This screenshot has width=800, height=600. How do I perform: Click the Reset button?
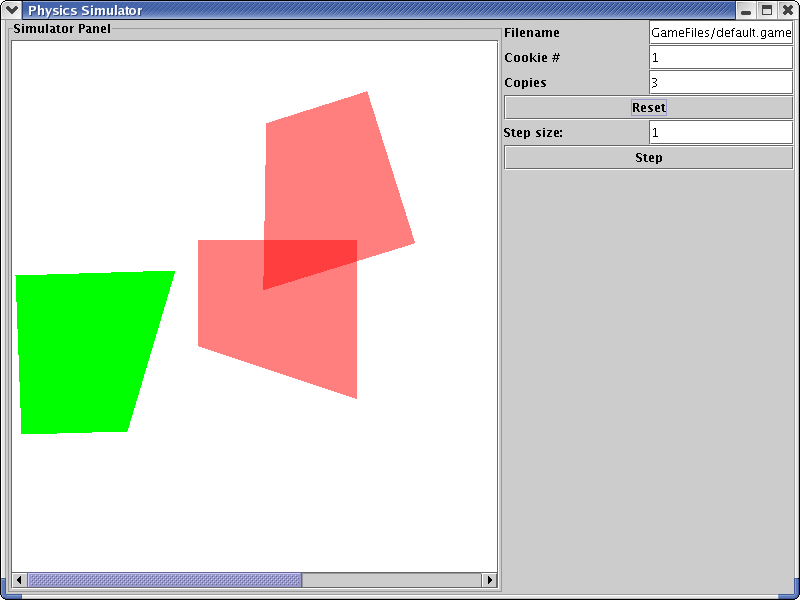pyautogui.click(x=648, y=108)
